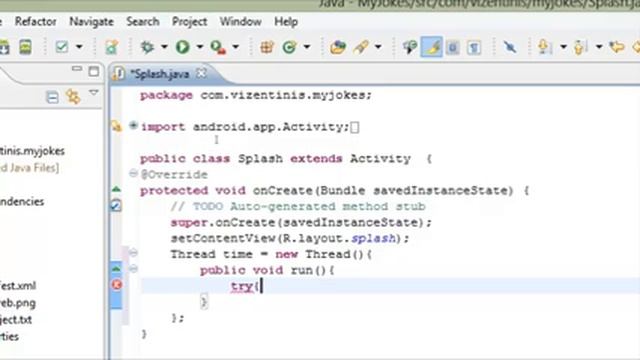
Task: Toggle Block Selection Mode icon
Action: (453, 48)
